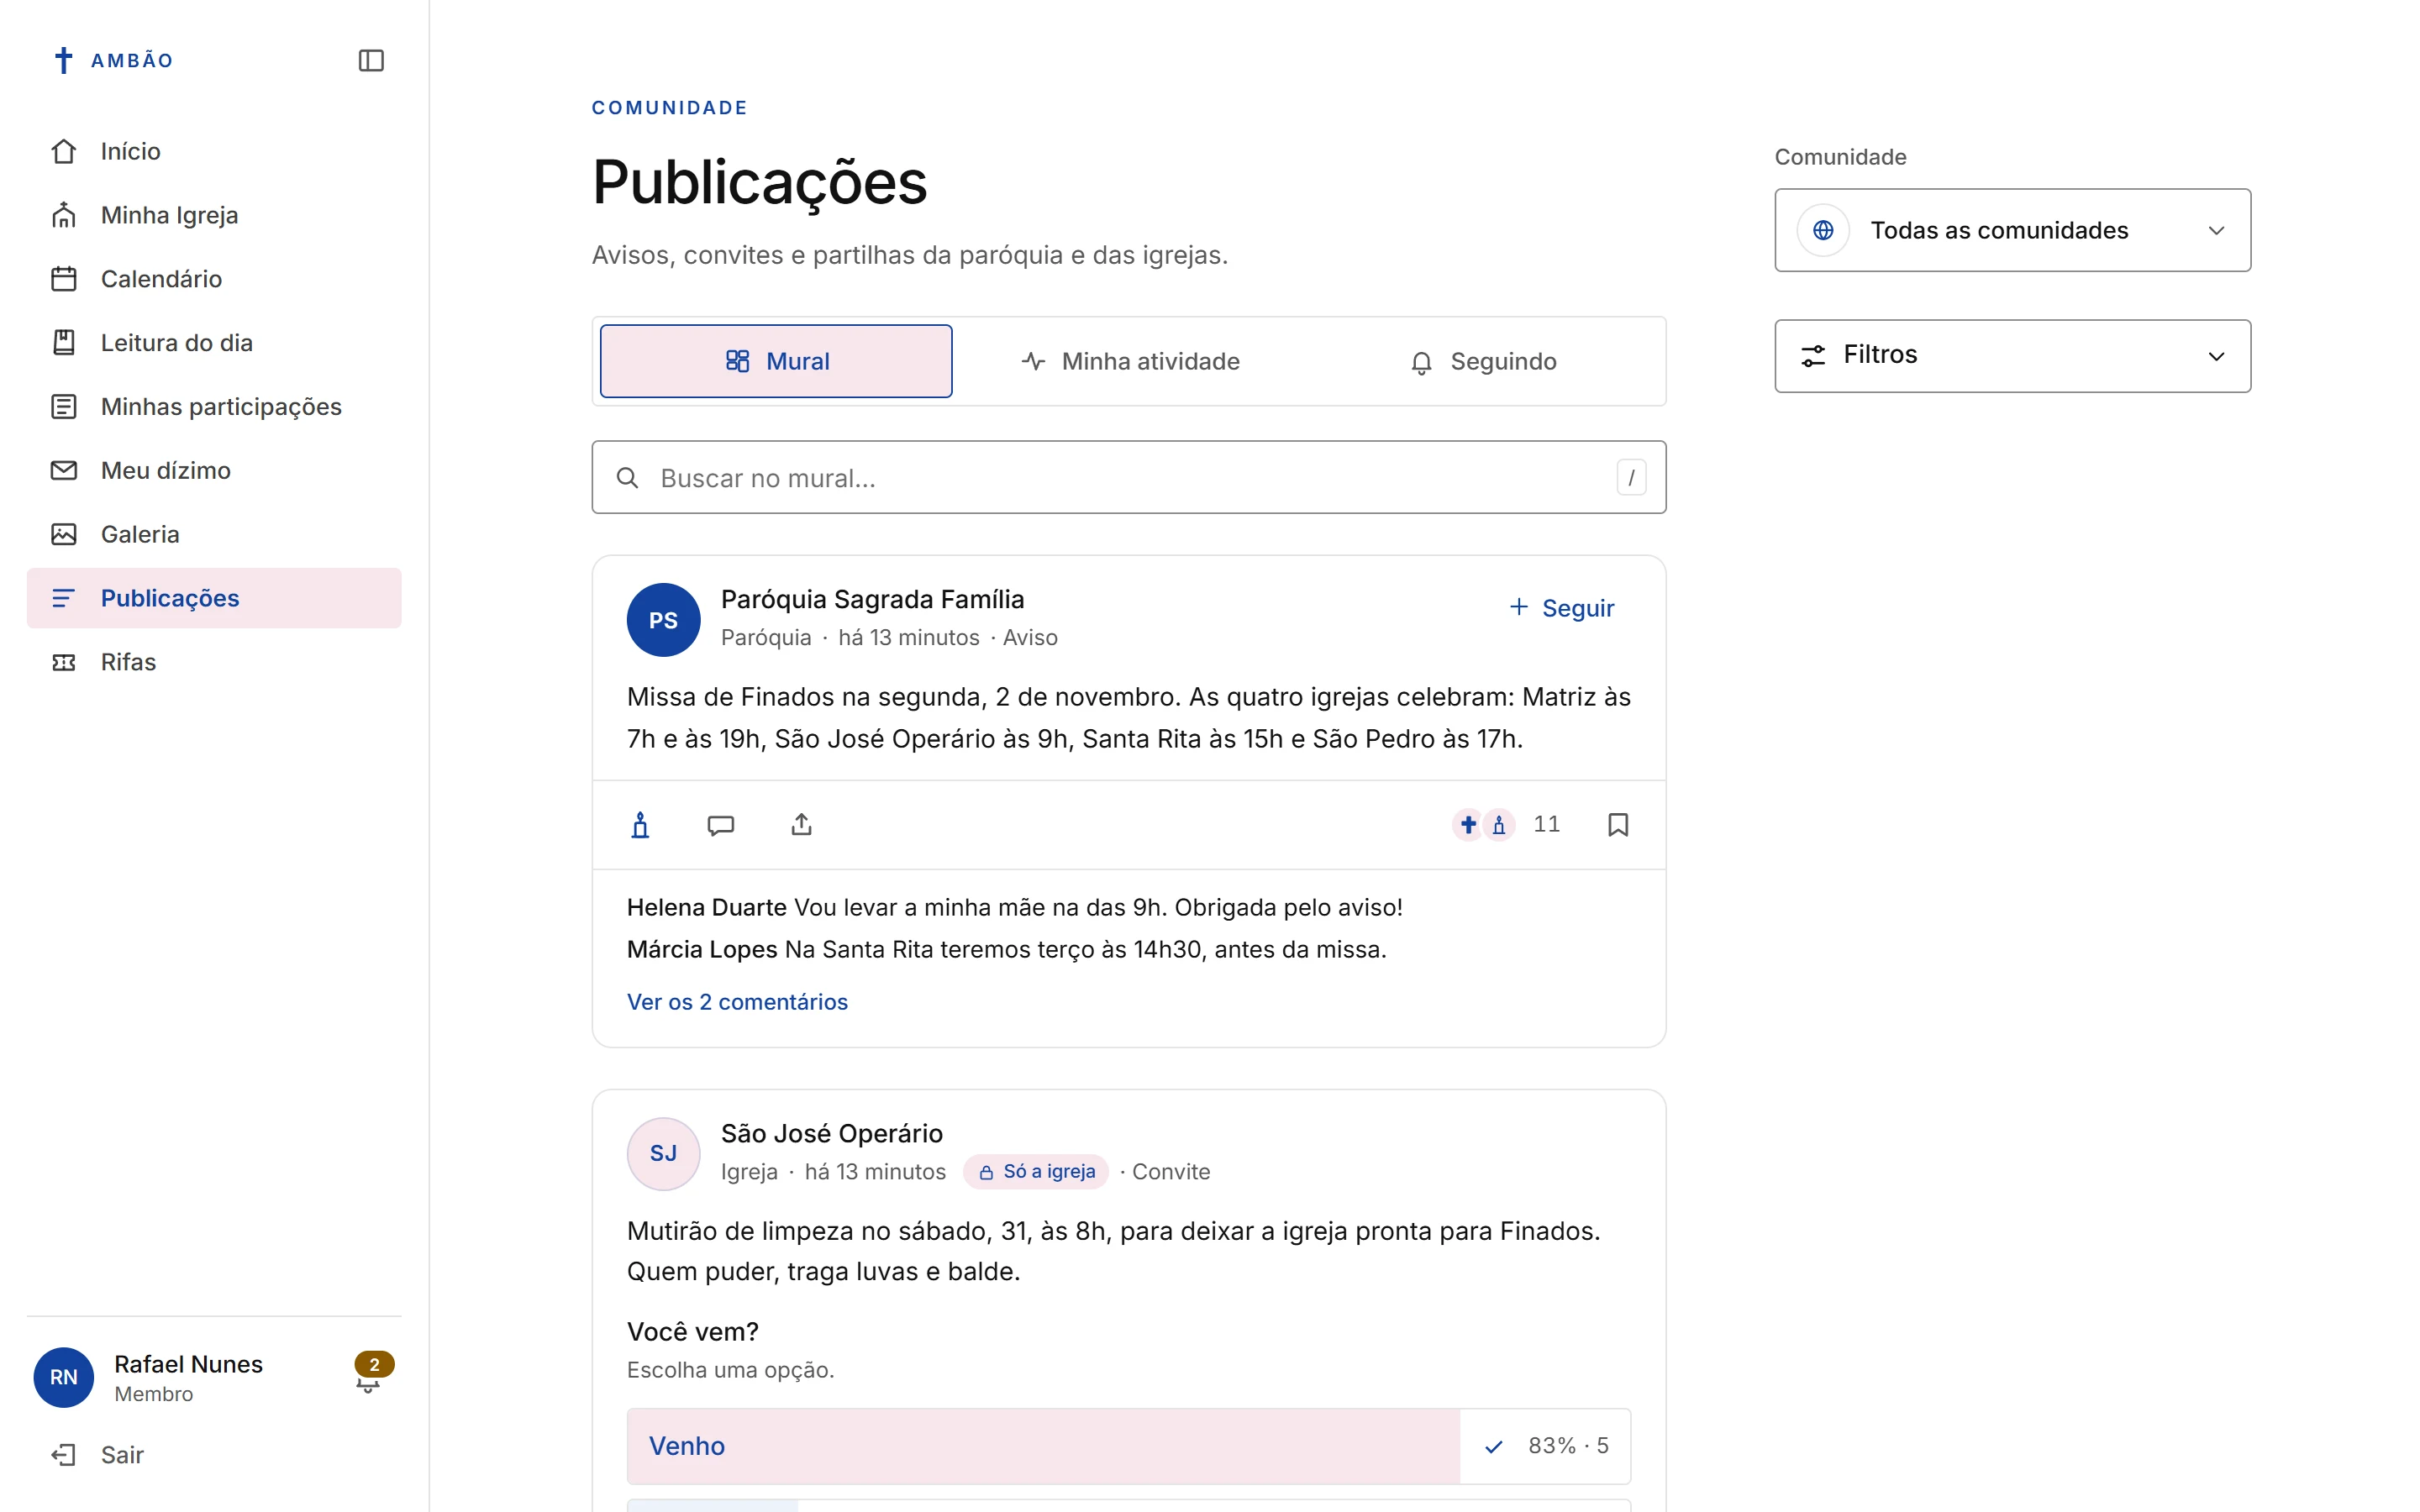Collapse the sidebar panel icon
Screen dimensions: 2420x1512
(371, 60)
